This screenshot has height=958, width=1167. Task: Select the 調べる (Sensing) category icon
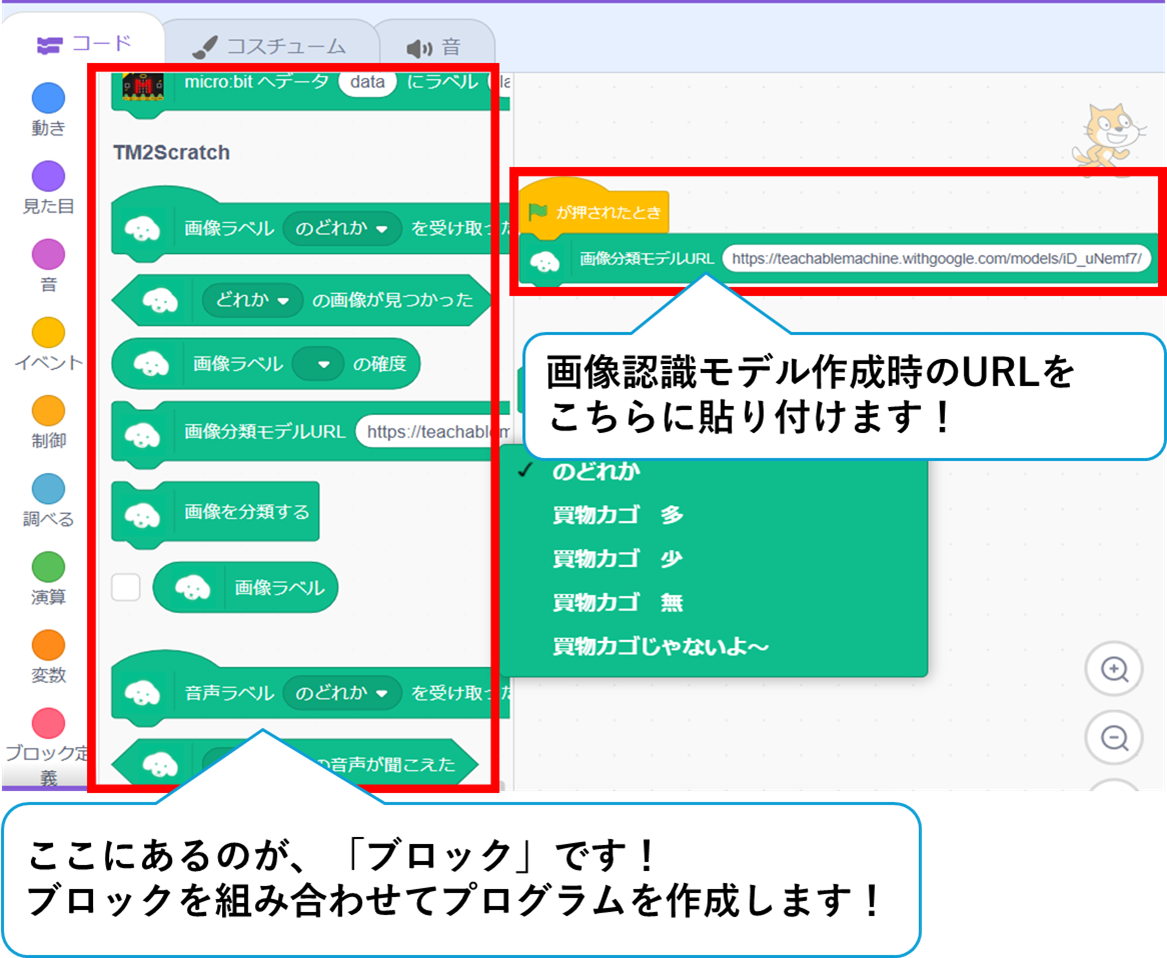click(48, 490)
